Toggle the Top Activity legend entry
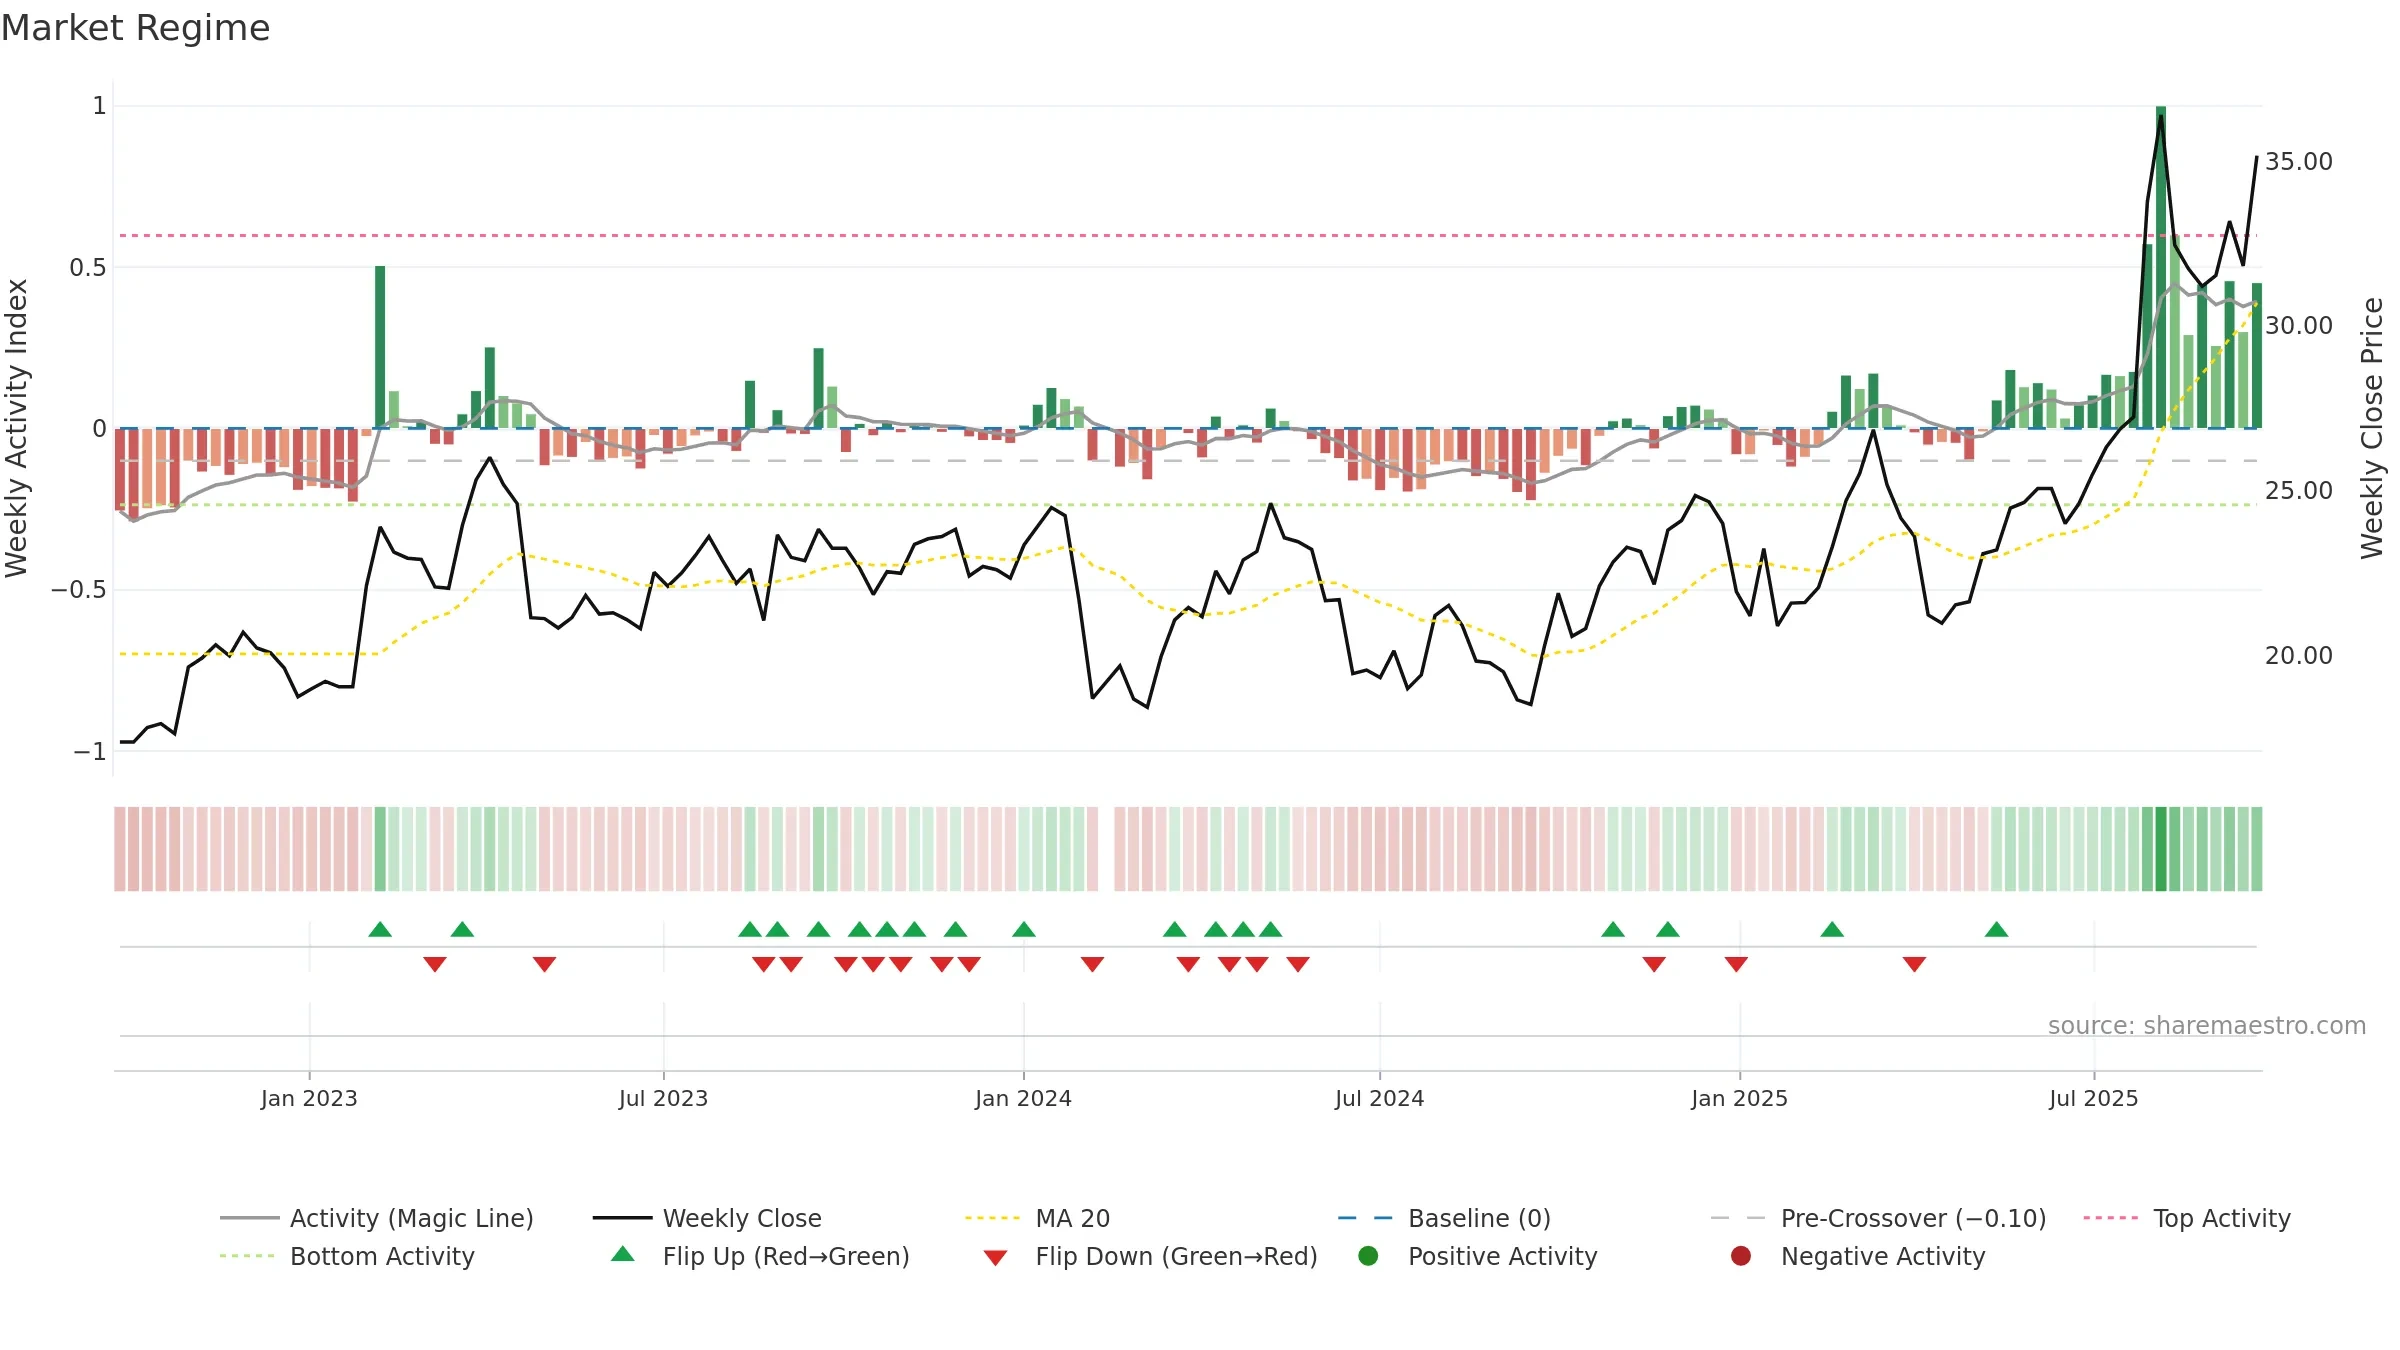 (x=2187, y=1218)
